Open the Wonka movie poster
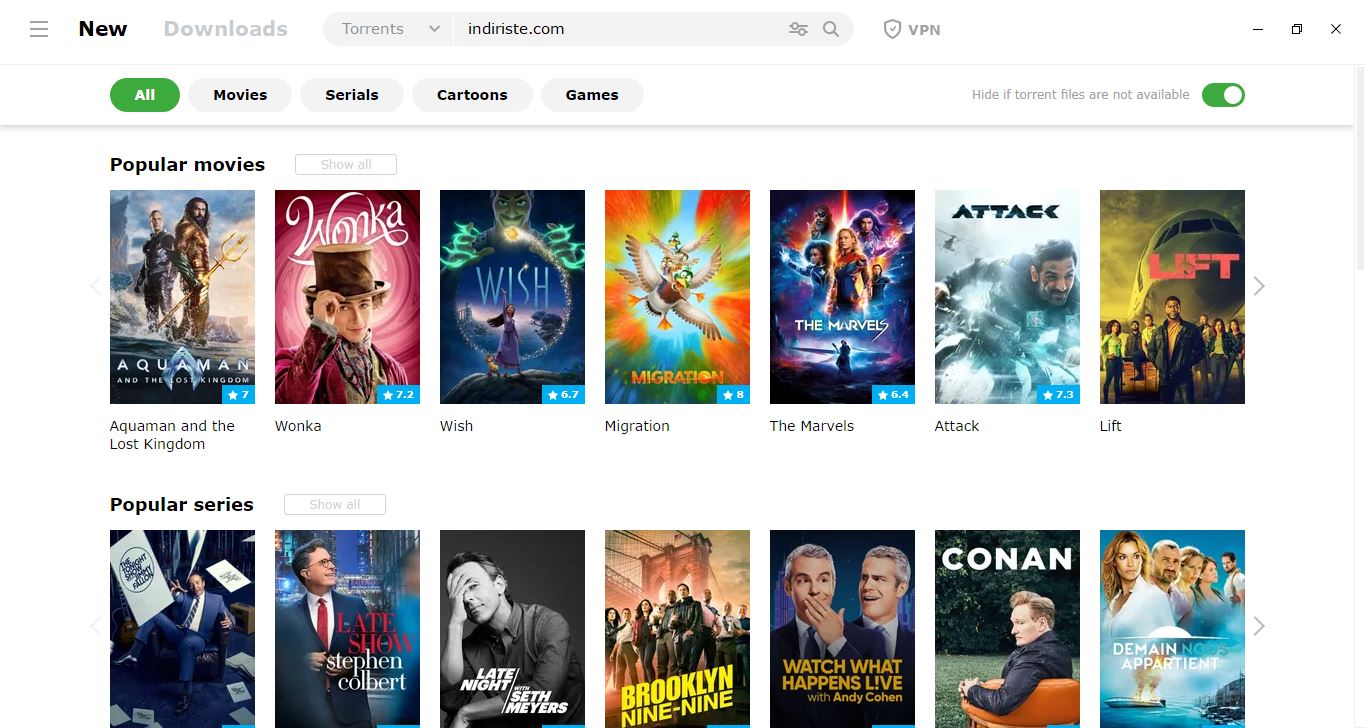The width and height of the screenshot is (1366, 728). coord(347,297)
